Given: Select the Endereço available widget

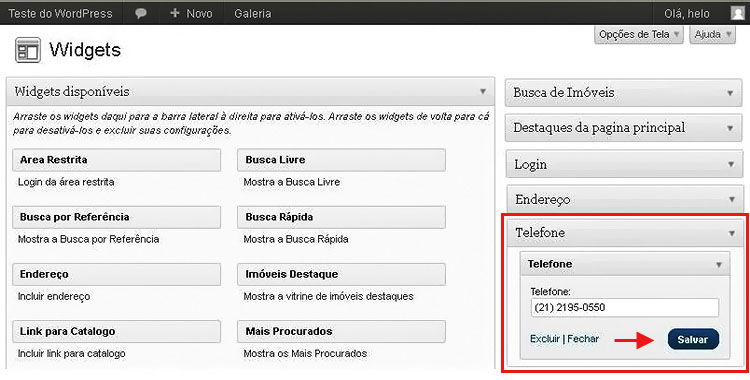Looking at the screenshot, I should (116, 274).
